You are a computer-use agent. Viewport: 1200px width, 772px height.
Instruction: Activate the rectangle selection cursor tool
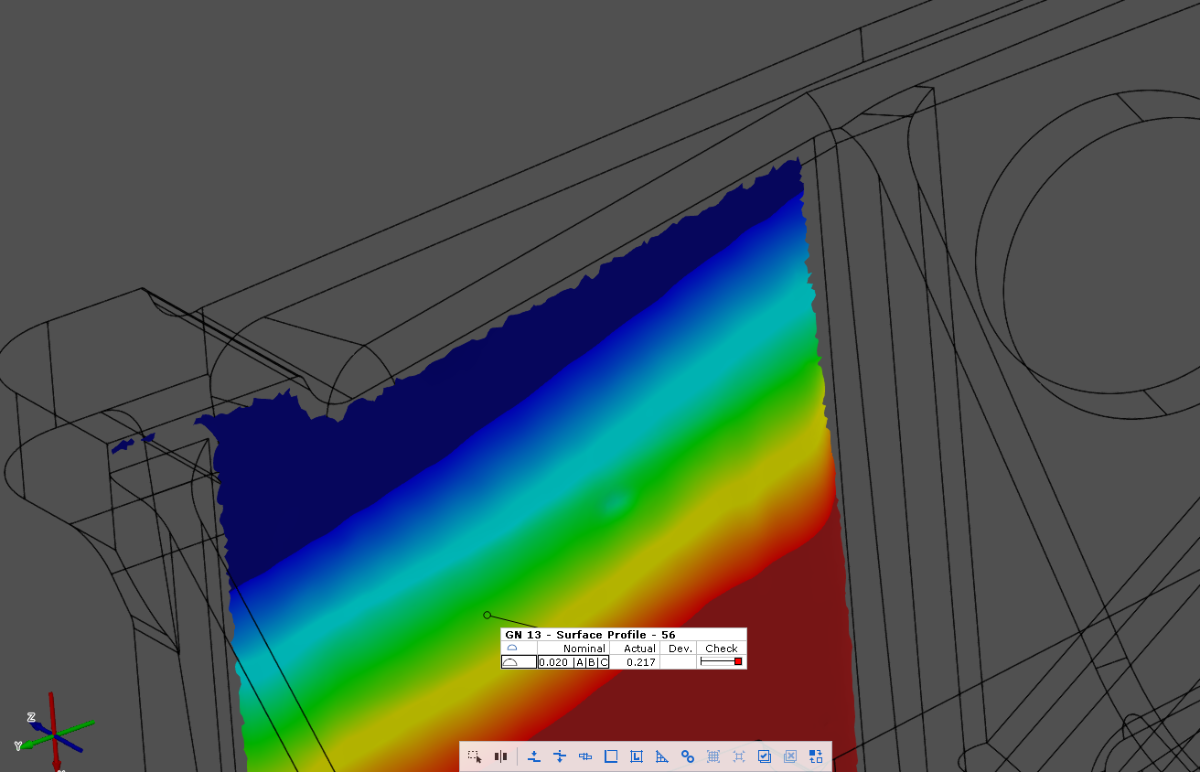pos(475,757)
